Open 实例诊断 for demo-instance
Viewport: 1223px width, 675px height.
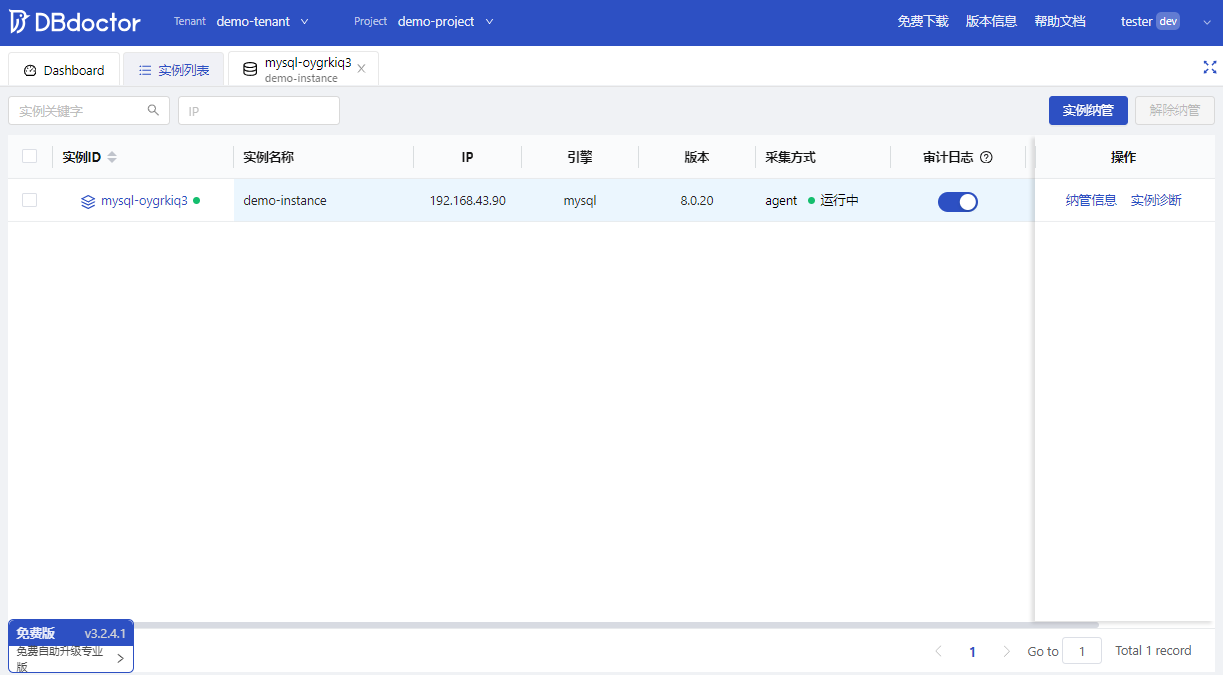1156,200
